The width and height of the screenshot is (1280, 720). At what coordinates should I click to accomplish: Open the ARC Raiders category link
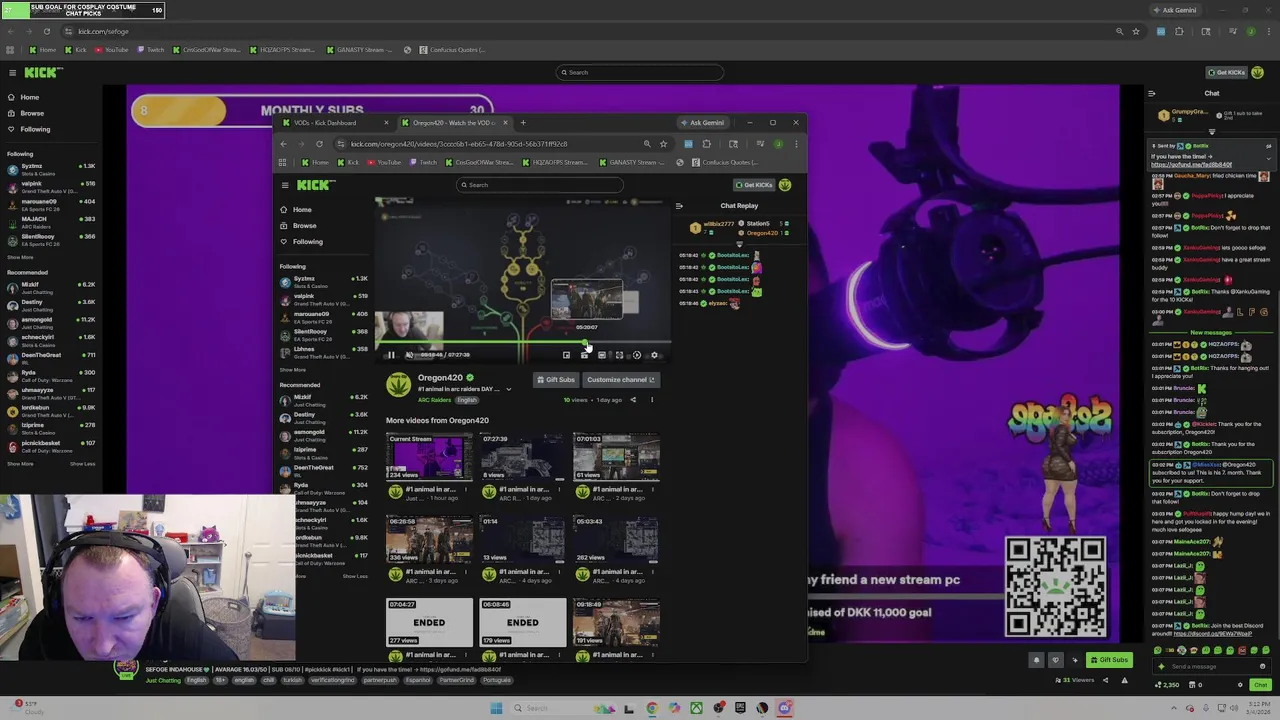[x=434, y=400]
